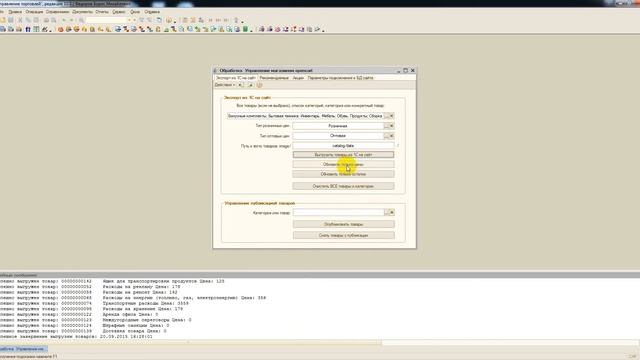The image size is (640, 360).
Task: Select log row Доставка товара Цена: 0
Action: pos(83,331)
